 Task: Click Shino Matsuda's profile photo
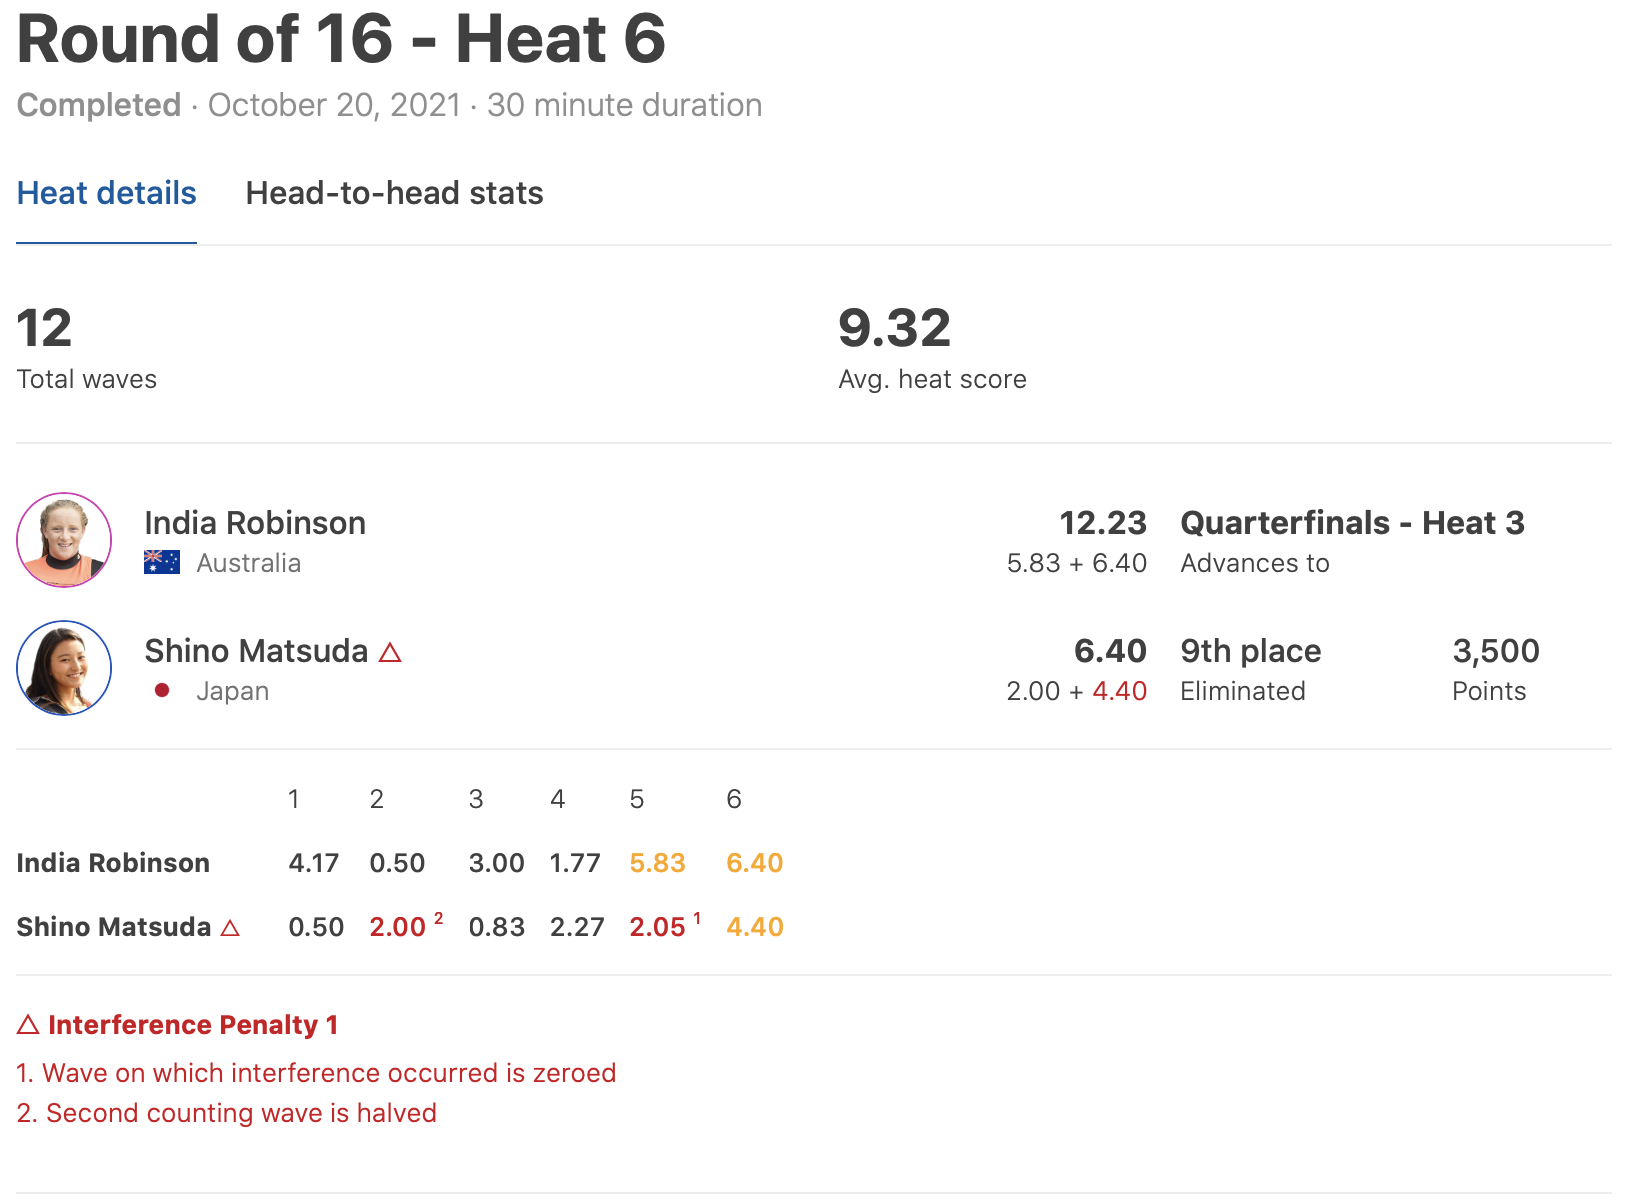coord(64,668)
